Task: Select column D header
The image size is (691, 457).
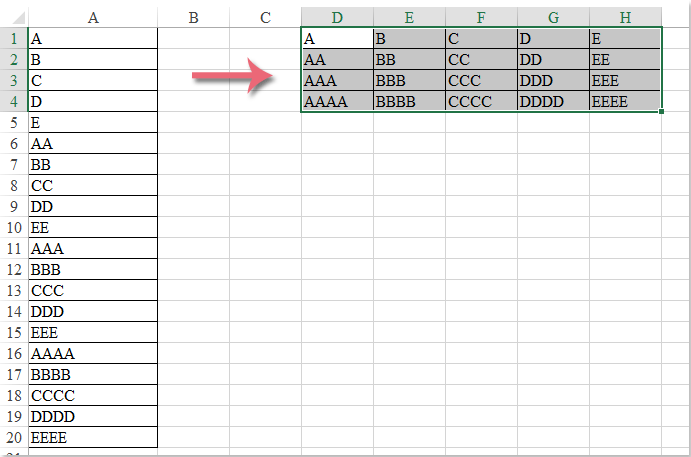Action: coord(338,18)
